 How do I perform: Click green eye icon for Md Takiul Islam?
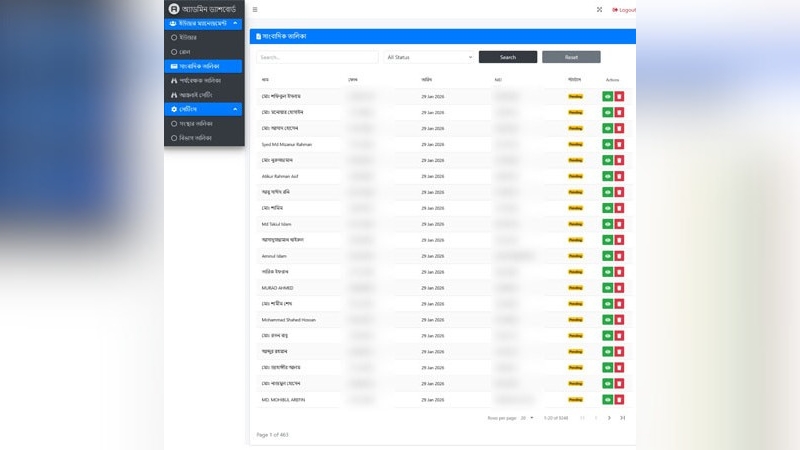coord(607,224)
